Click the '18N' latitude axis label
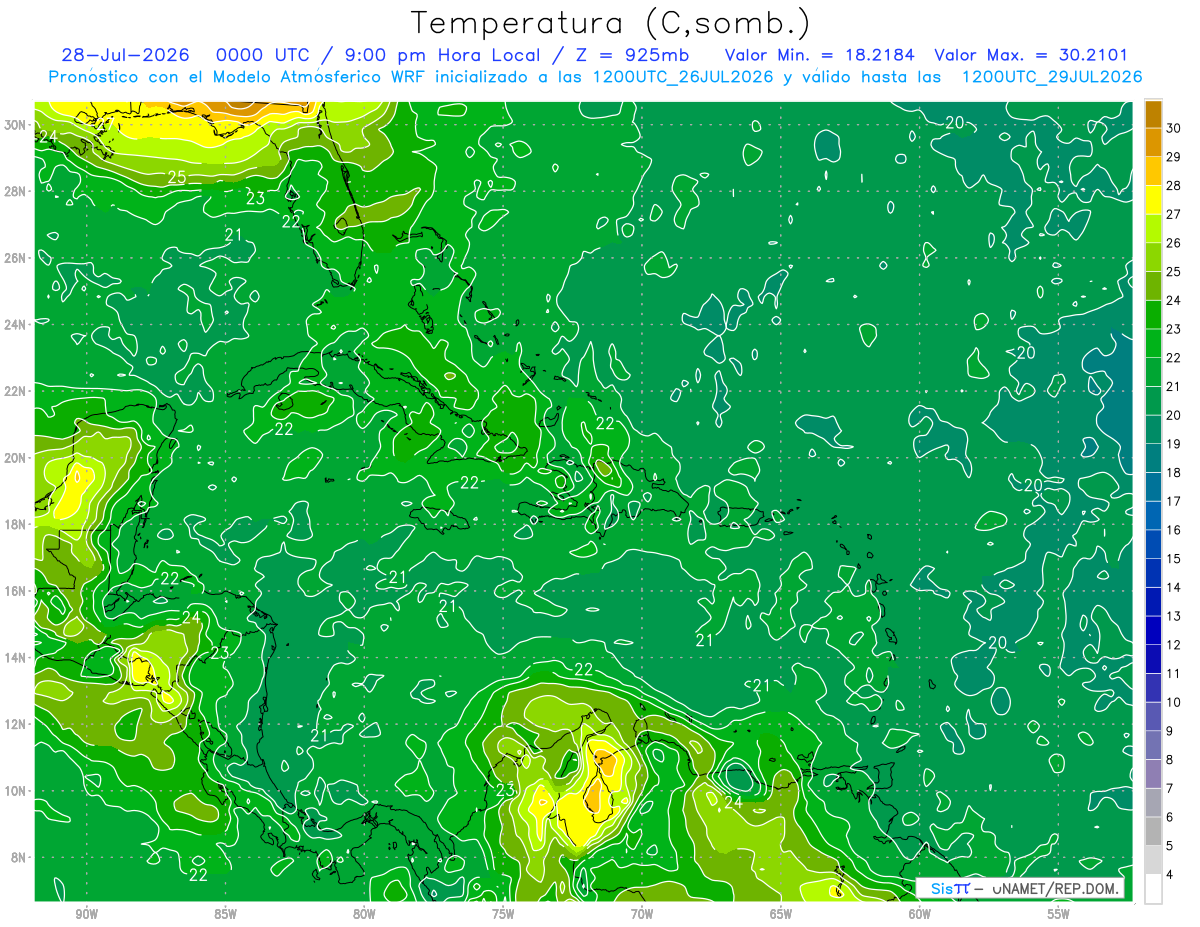 click(x=16, y=524)
